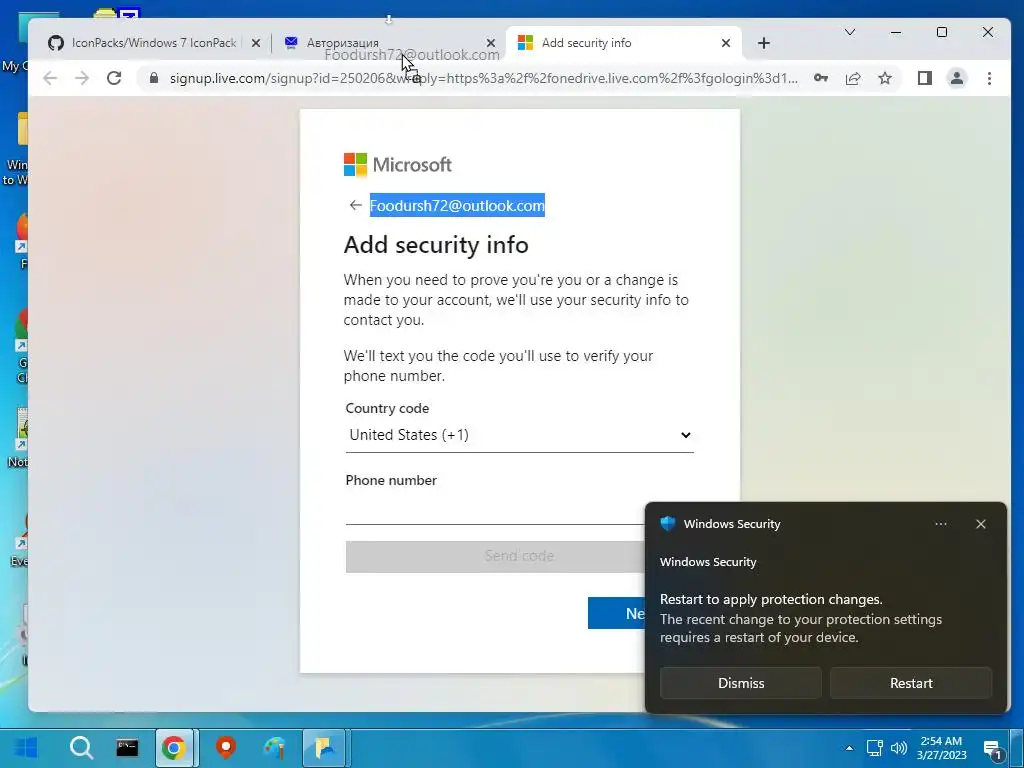Minimize the Chrome window
The image size is (1024, 768).
896,32
